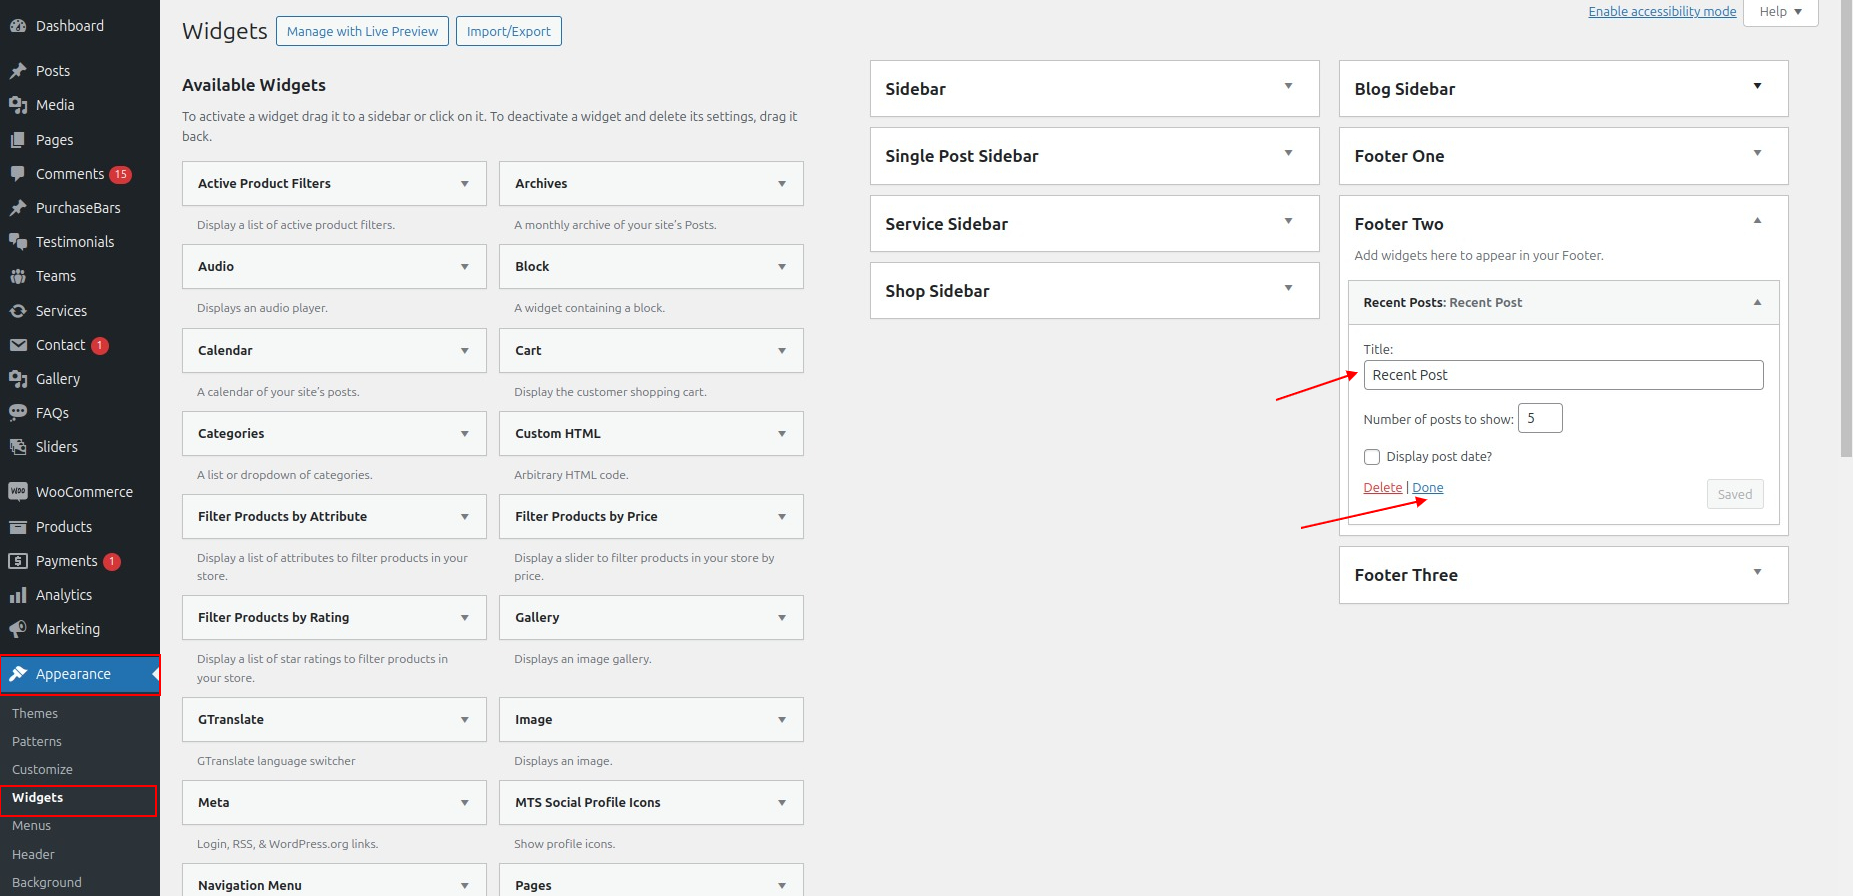Screen dimensions: 1853x896
Task: Click the Media library icon
Action: [18, 105]
